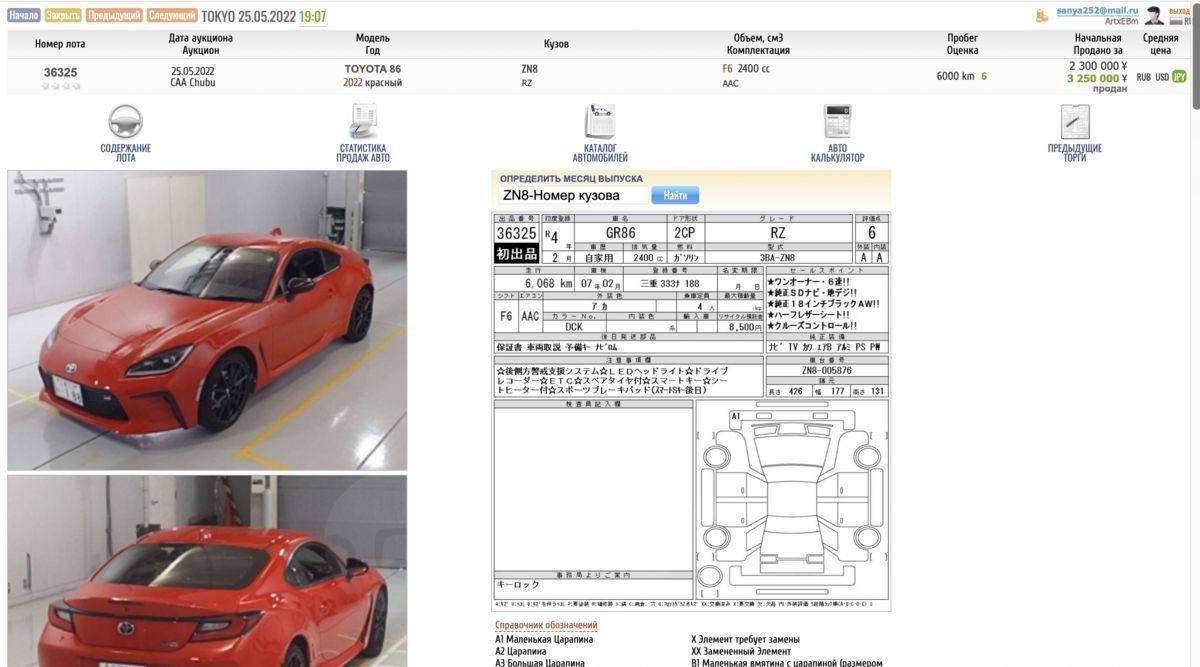Click the starting price 2 300 000 ¥
The height and width of the screenshot is (667, 1200).
[1098, 66]
